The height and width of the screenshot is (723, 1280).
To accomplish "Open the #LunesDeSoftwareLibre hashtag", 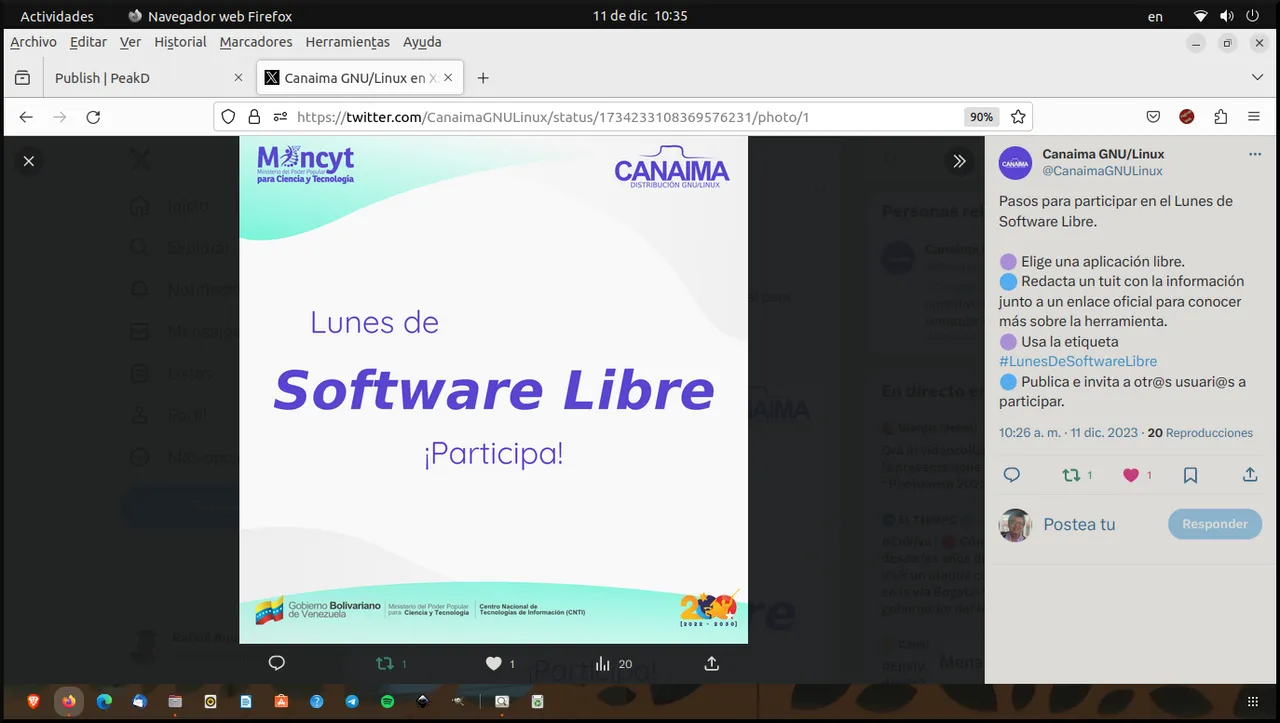I will [1077, 361].
